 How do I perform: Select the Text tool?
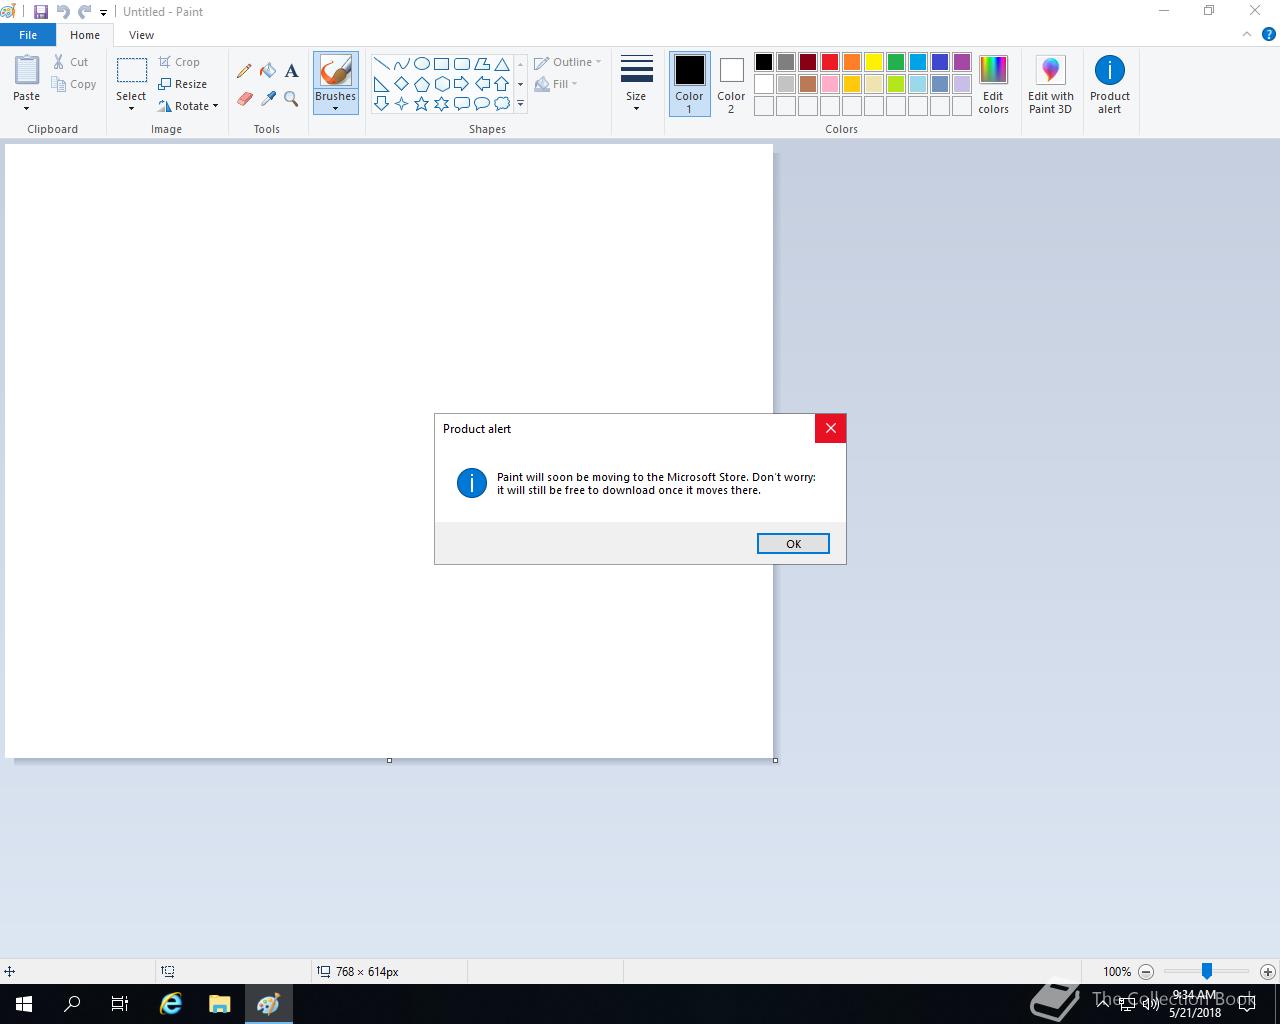(x=291, y=71)
